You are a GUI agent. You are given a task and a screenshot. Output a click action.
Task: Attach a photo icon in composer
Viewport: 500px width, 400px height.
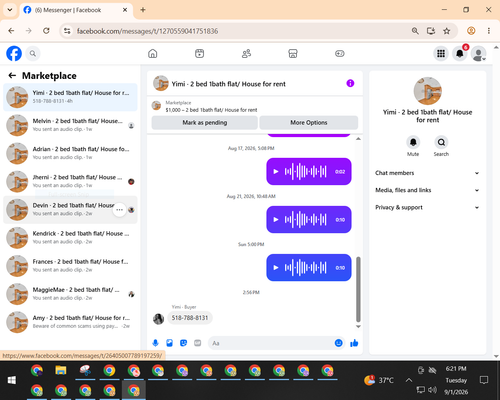(x=170, y=343)
